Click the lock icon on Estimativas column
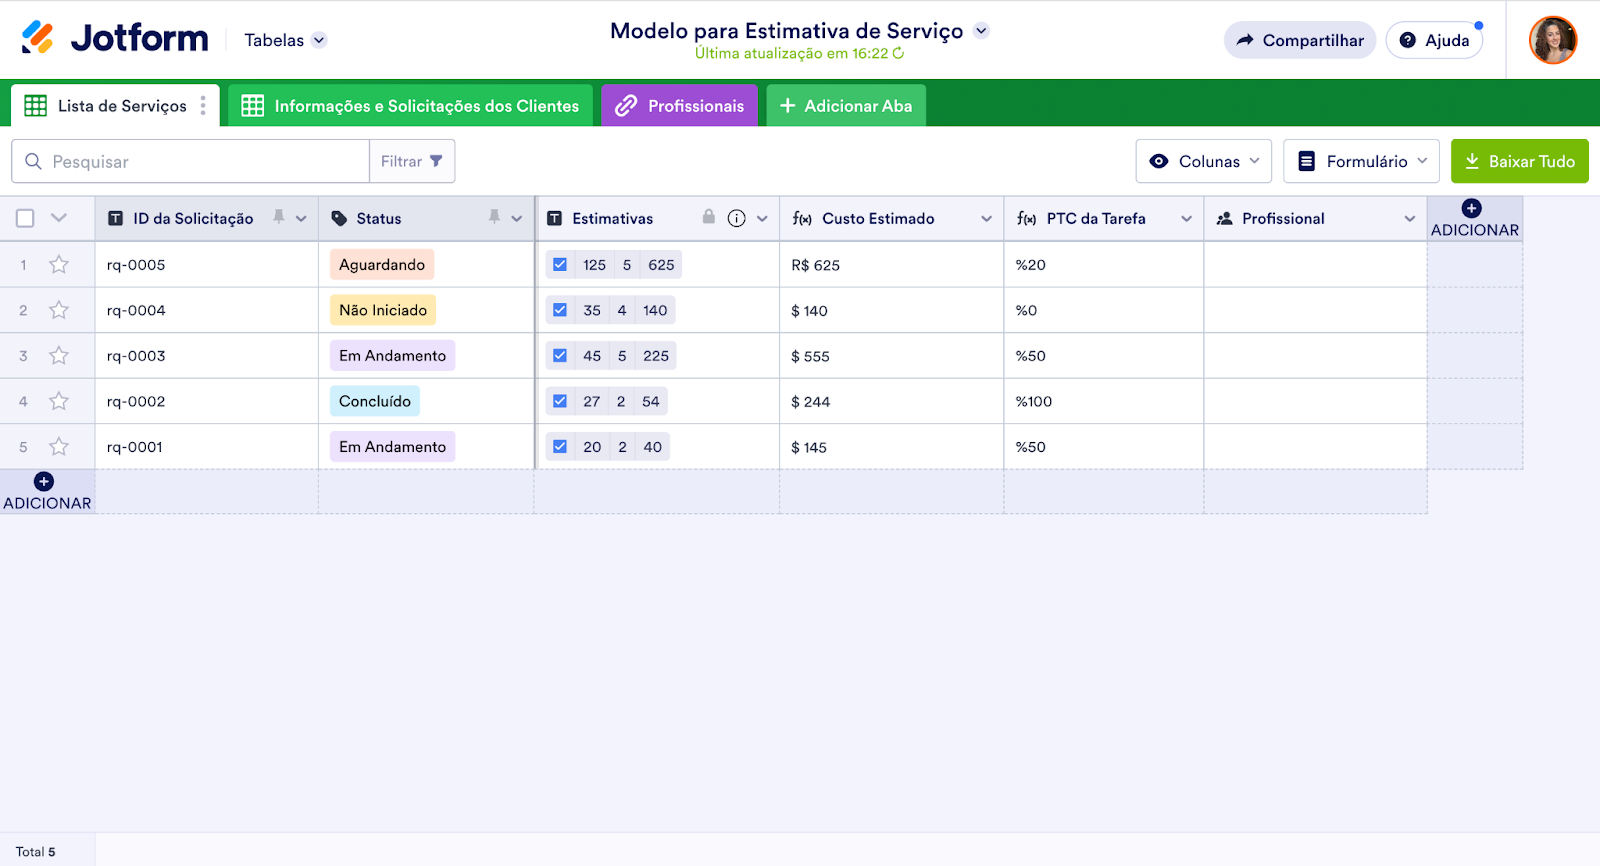This screenshot has height=866, width=1600. pyautogui.click(x=709, y=216)
